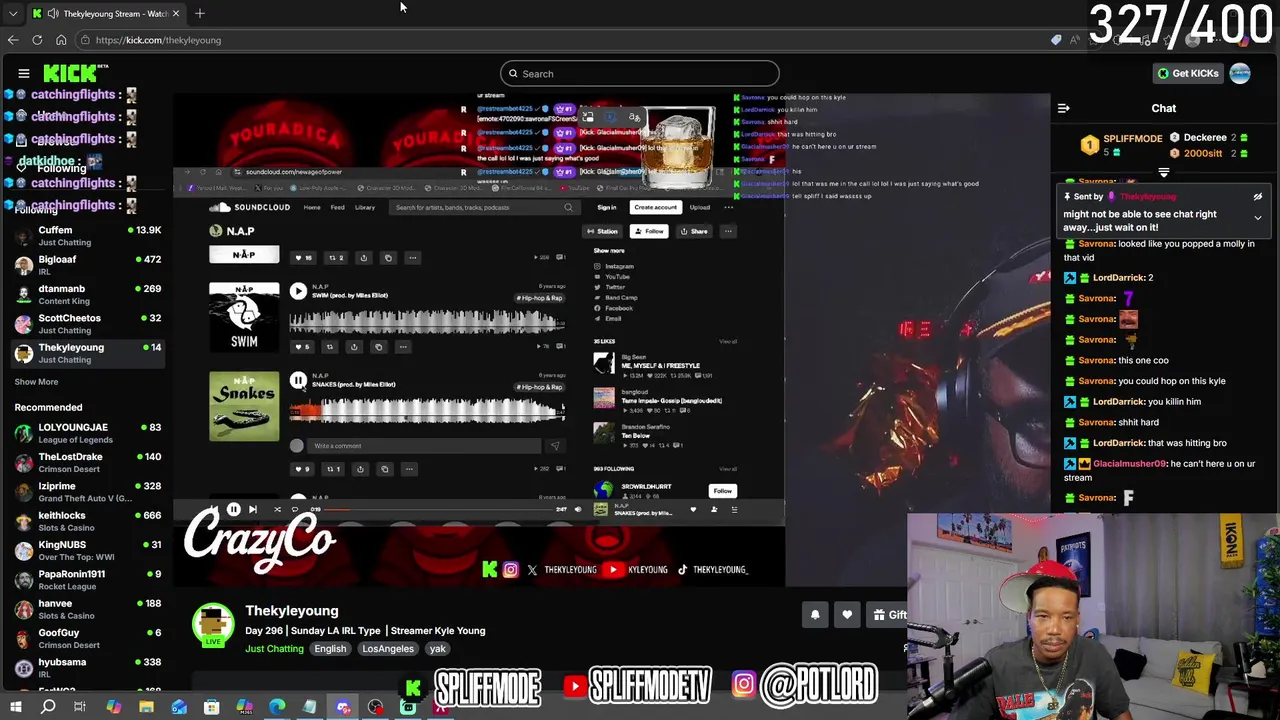Screen dimensions: 1280x720
Task: Click the kick.com address bar
Action: coord(560,40)
